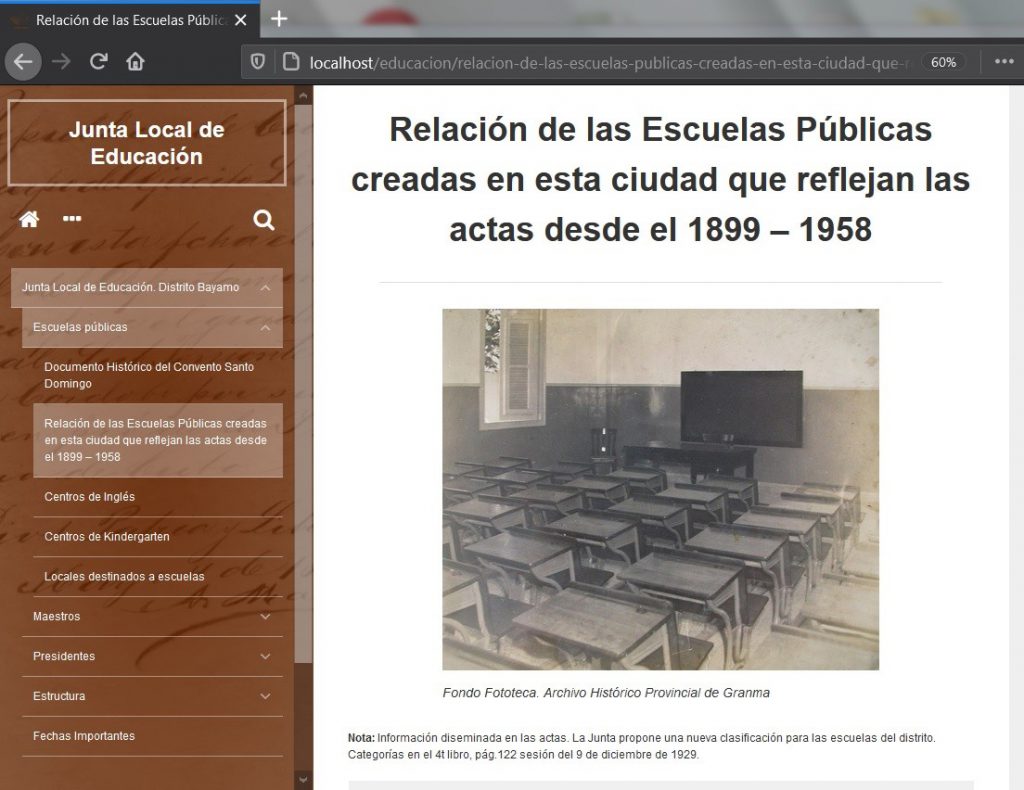Click the browser forward arrow
The width and height of the screenshot is (1024, 790).
pyautogui.click(x=61, y=62)
